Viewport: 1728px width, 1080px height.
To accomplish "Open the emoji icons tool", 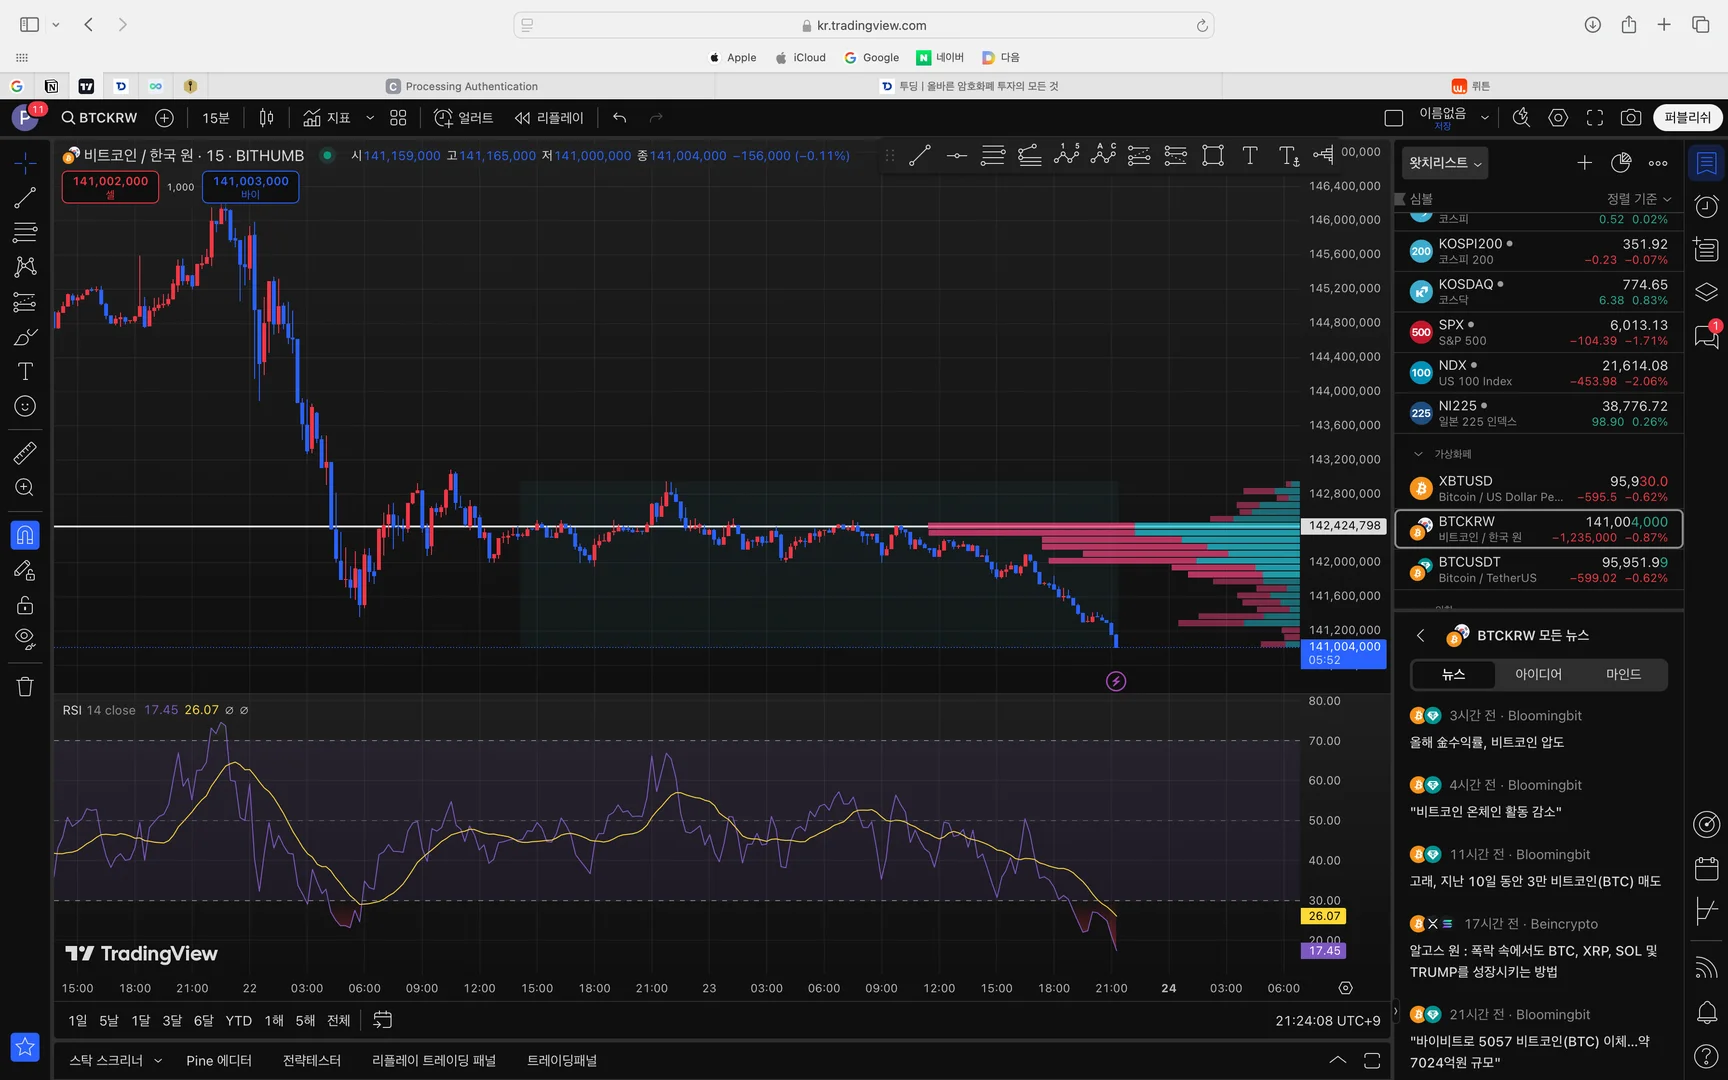I will (x=25, y=406).
